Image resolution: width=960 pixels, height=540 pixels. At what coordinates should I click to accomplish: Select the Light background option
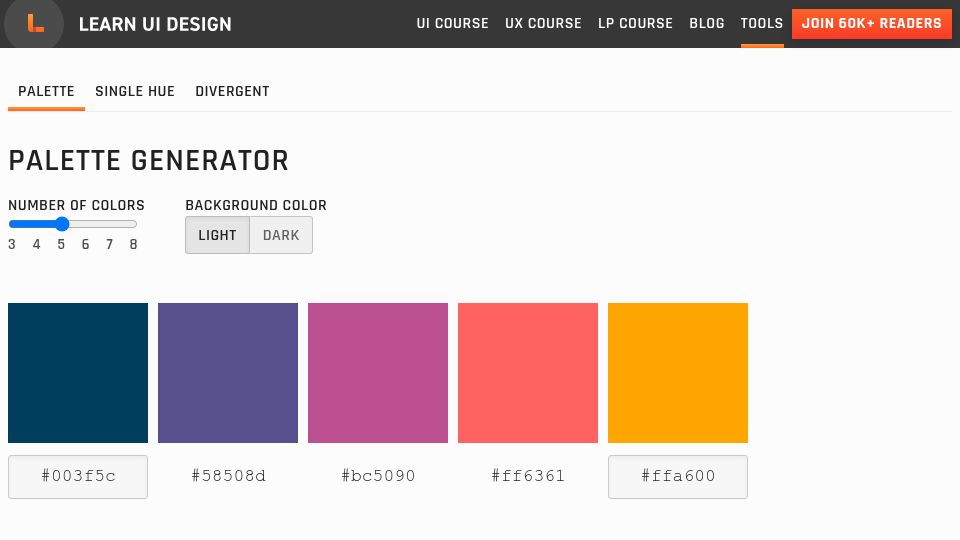coord(217,235)
